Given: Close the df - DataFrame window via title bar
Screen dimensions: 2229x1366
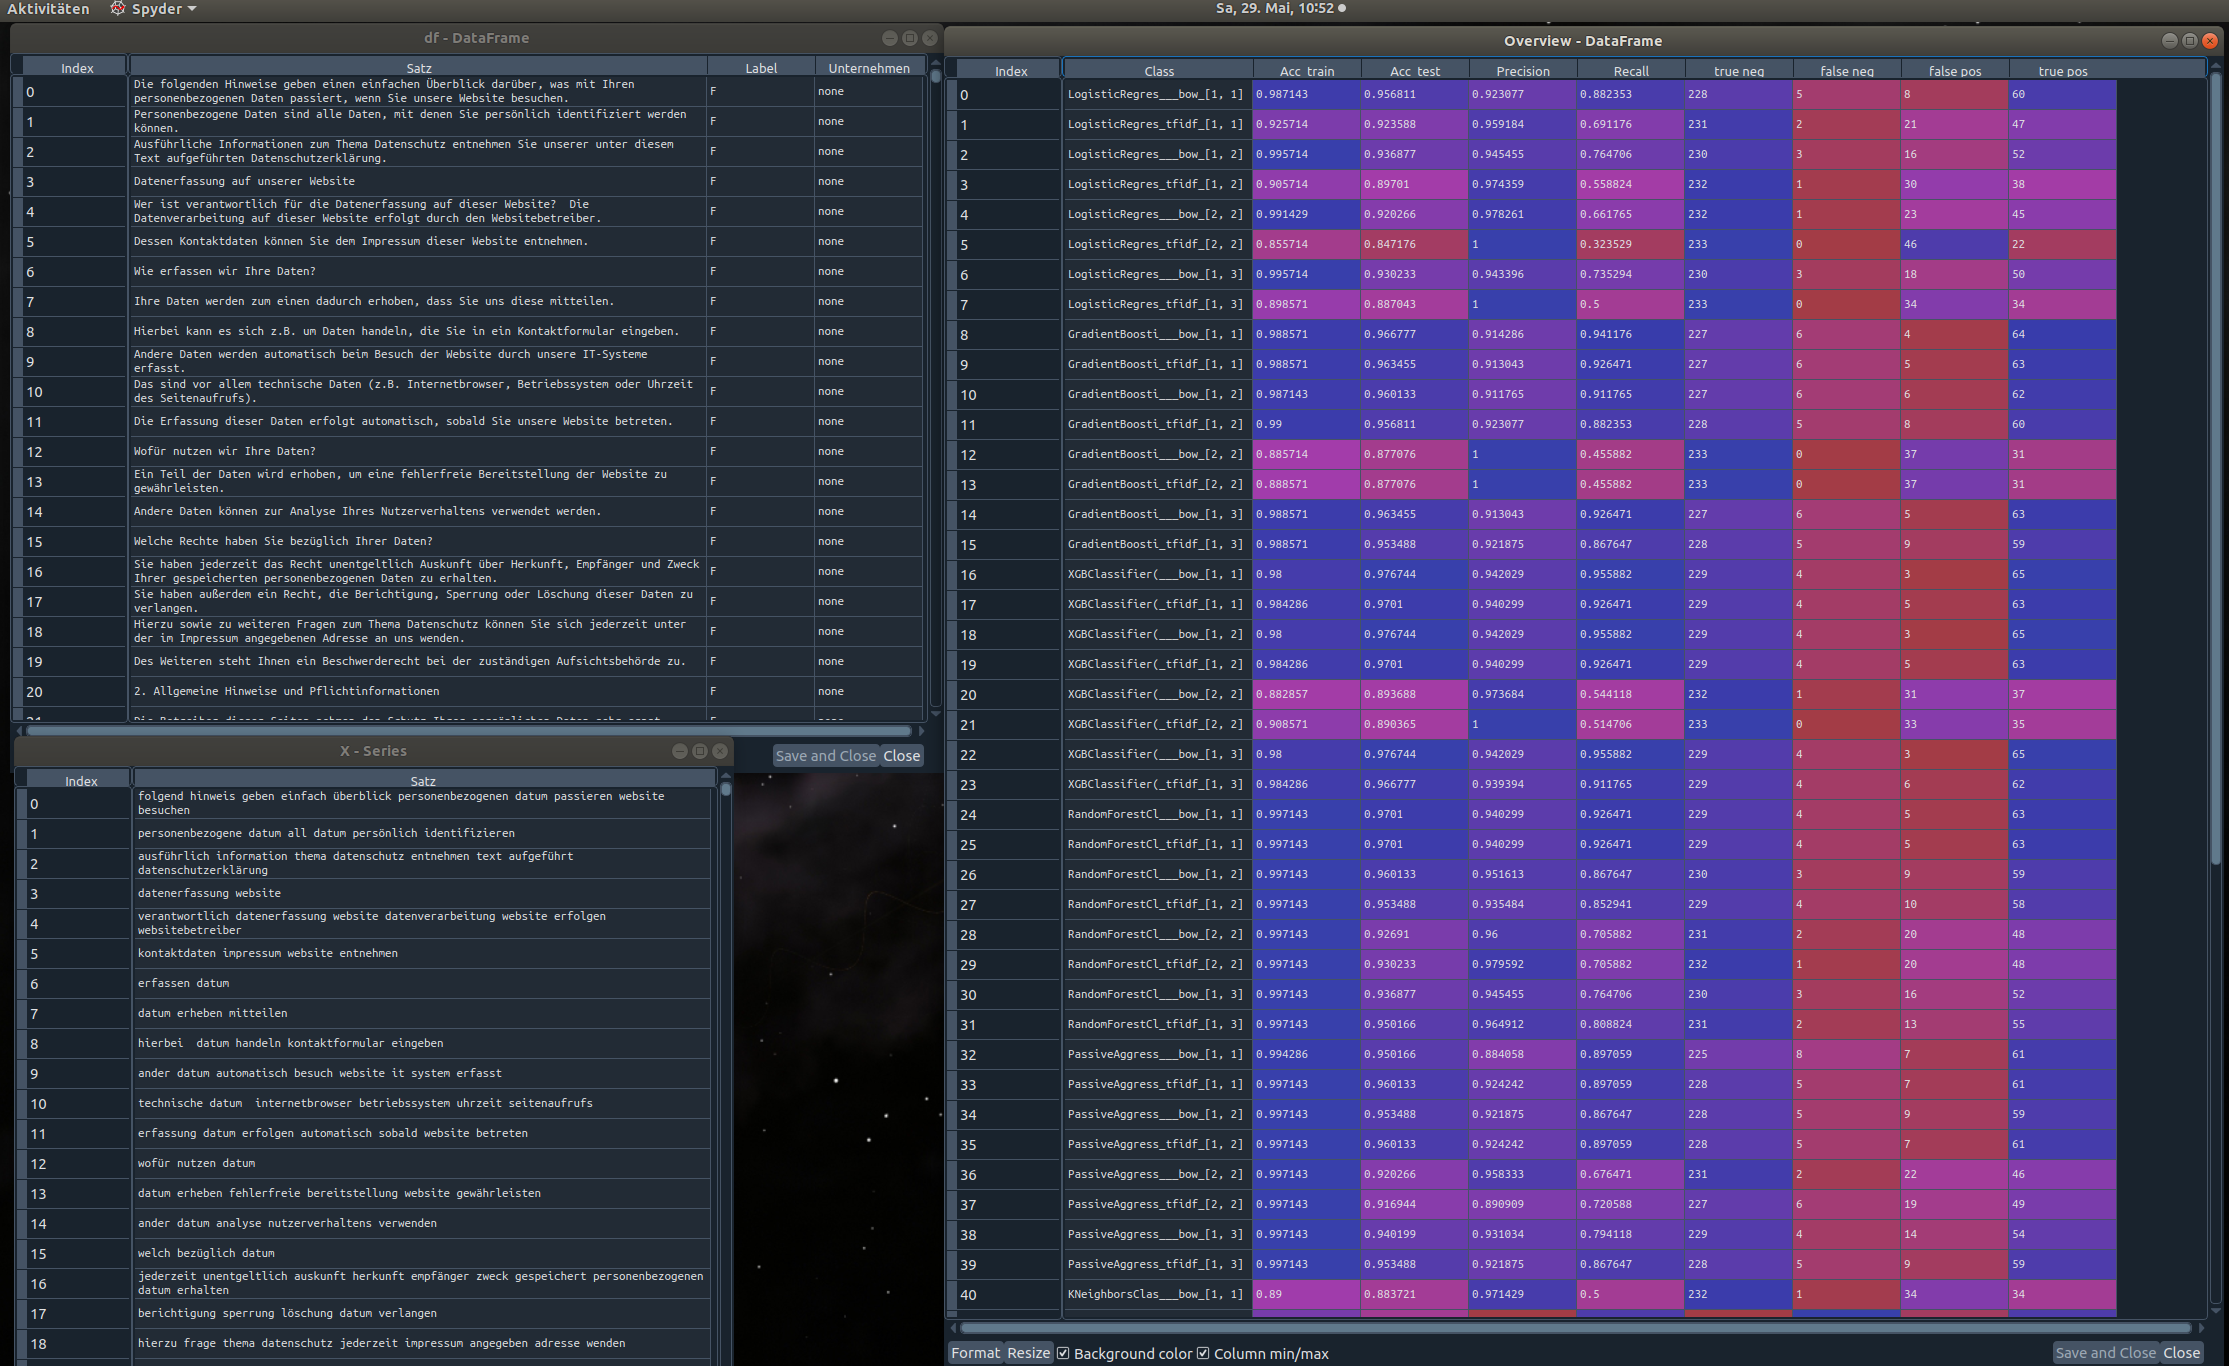Looking at the screenshot, I should (x=929, y=38).
